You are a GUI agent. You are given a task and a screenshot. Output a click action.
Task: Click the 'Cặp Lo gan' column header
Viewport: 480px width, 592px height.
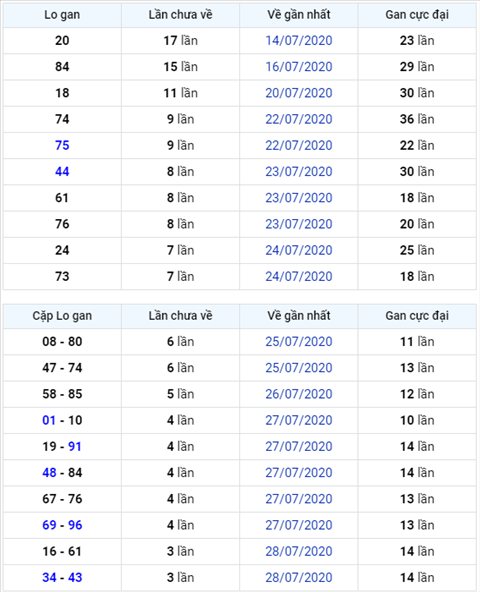pyautogui.click(x=62, y=316)
